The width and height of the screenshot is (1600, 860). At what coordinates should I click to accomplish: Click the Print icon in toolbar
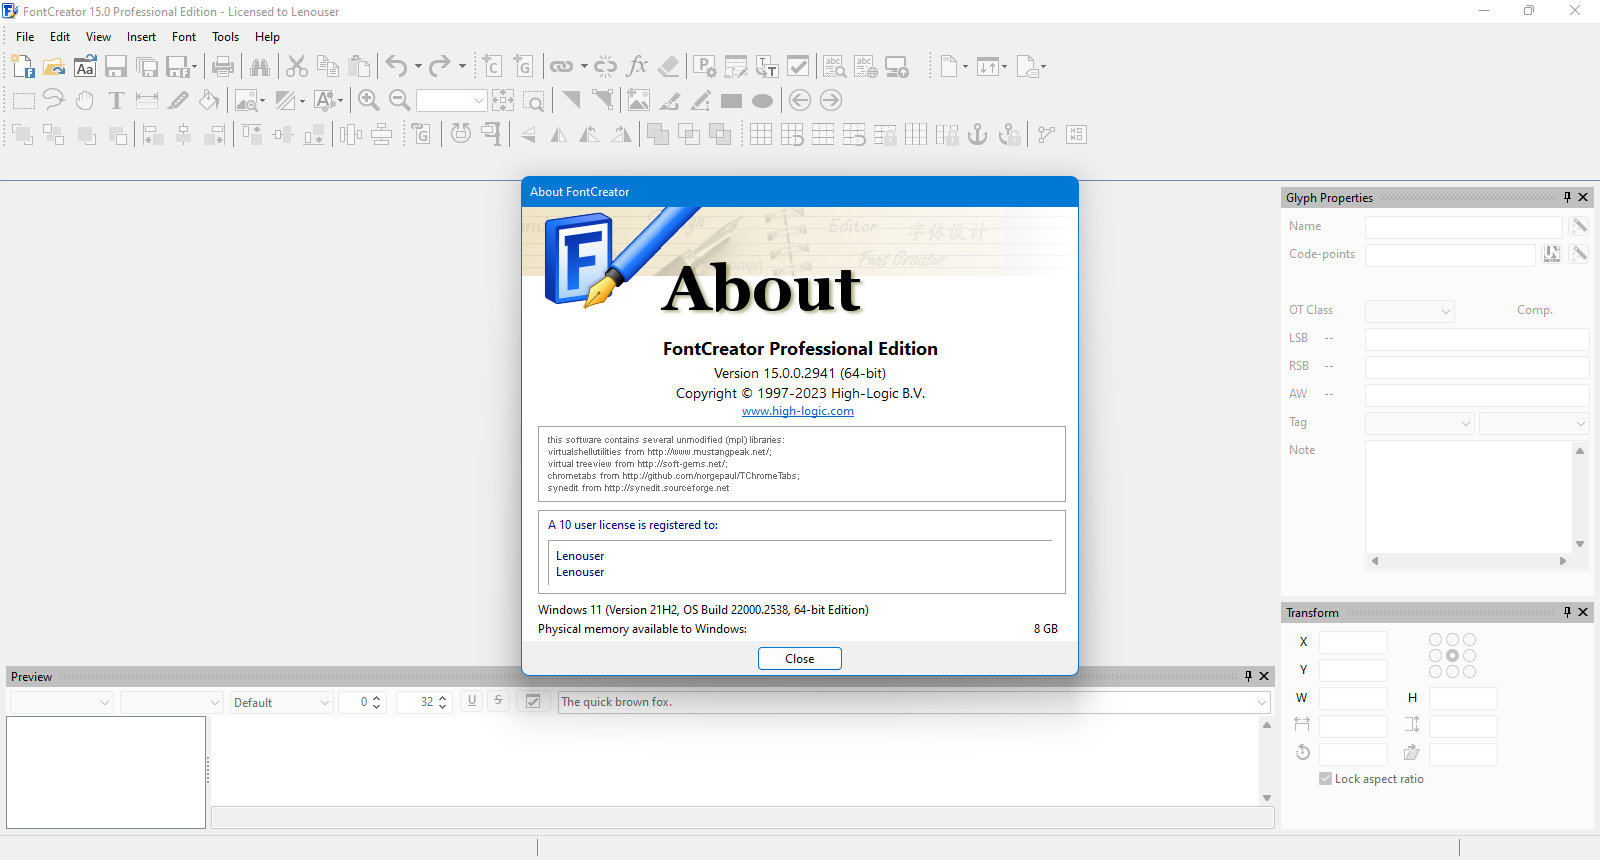click(223, 67)
